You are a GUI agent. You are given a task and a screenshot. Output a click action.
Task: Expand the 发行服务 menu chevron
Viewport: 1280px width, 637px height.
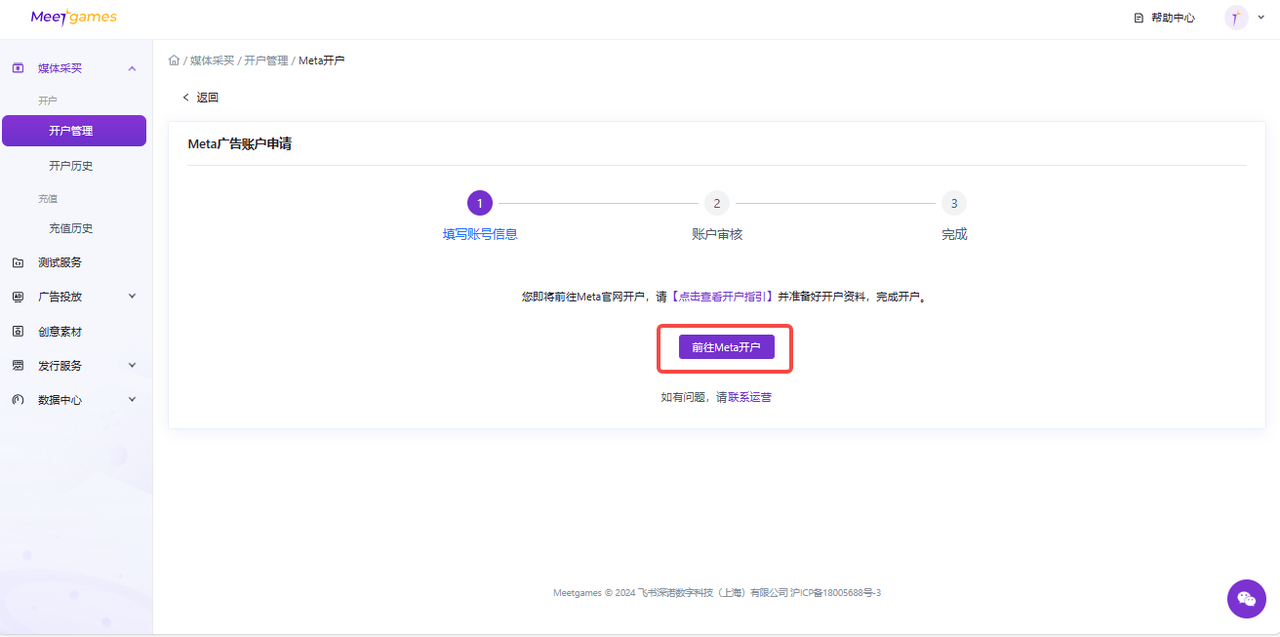[132, 365]
